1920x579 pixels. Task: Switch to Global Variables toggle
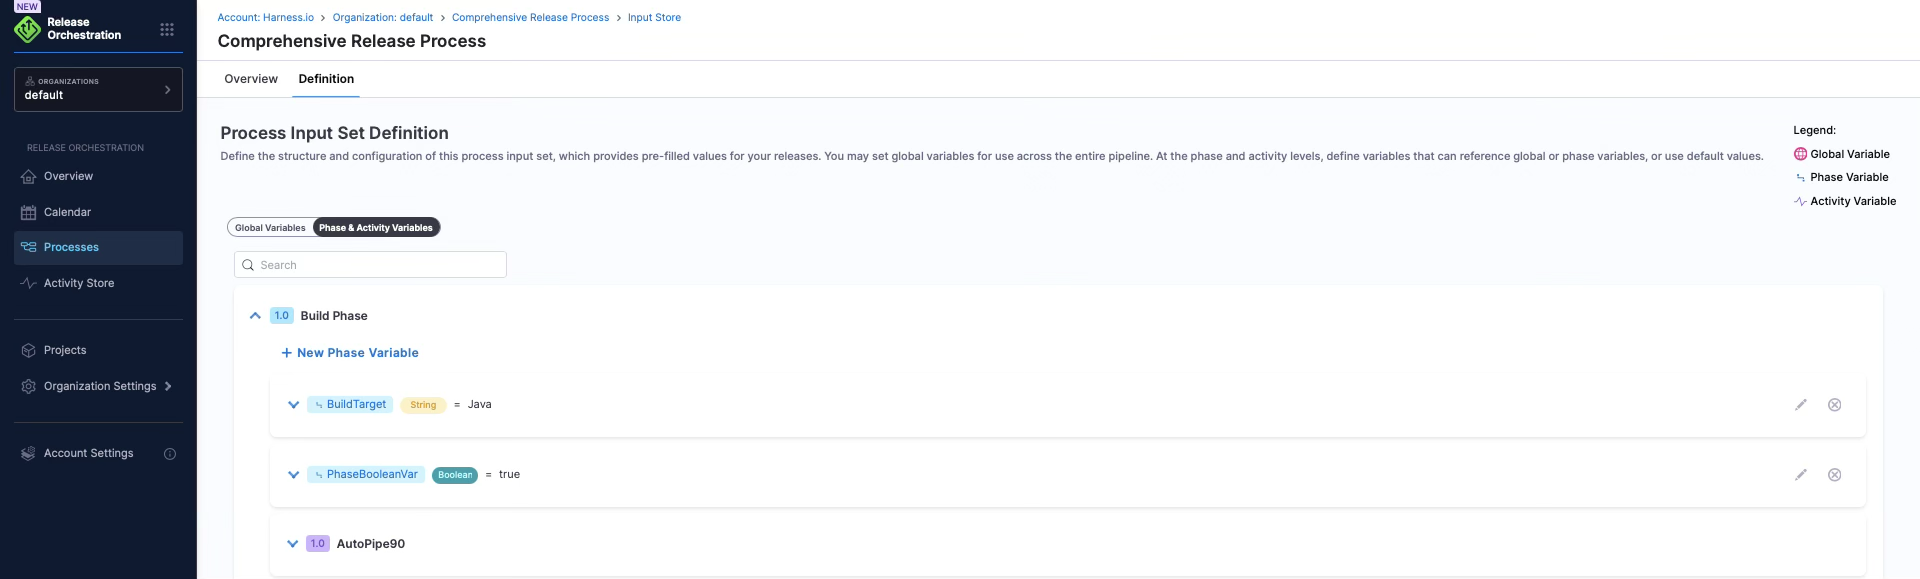[x=270, y=228]
